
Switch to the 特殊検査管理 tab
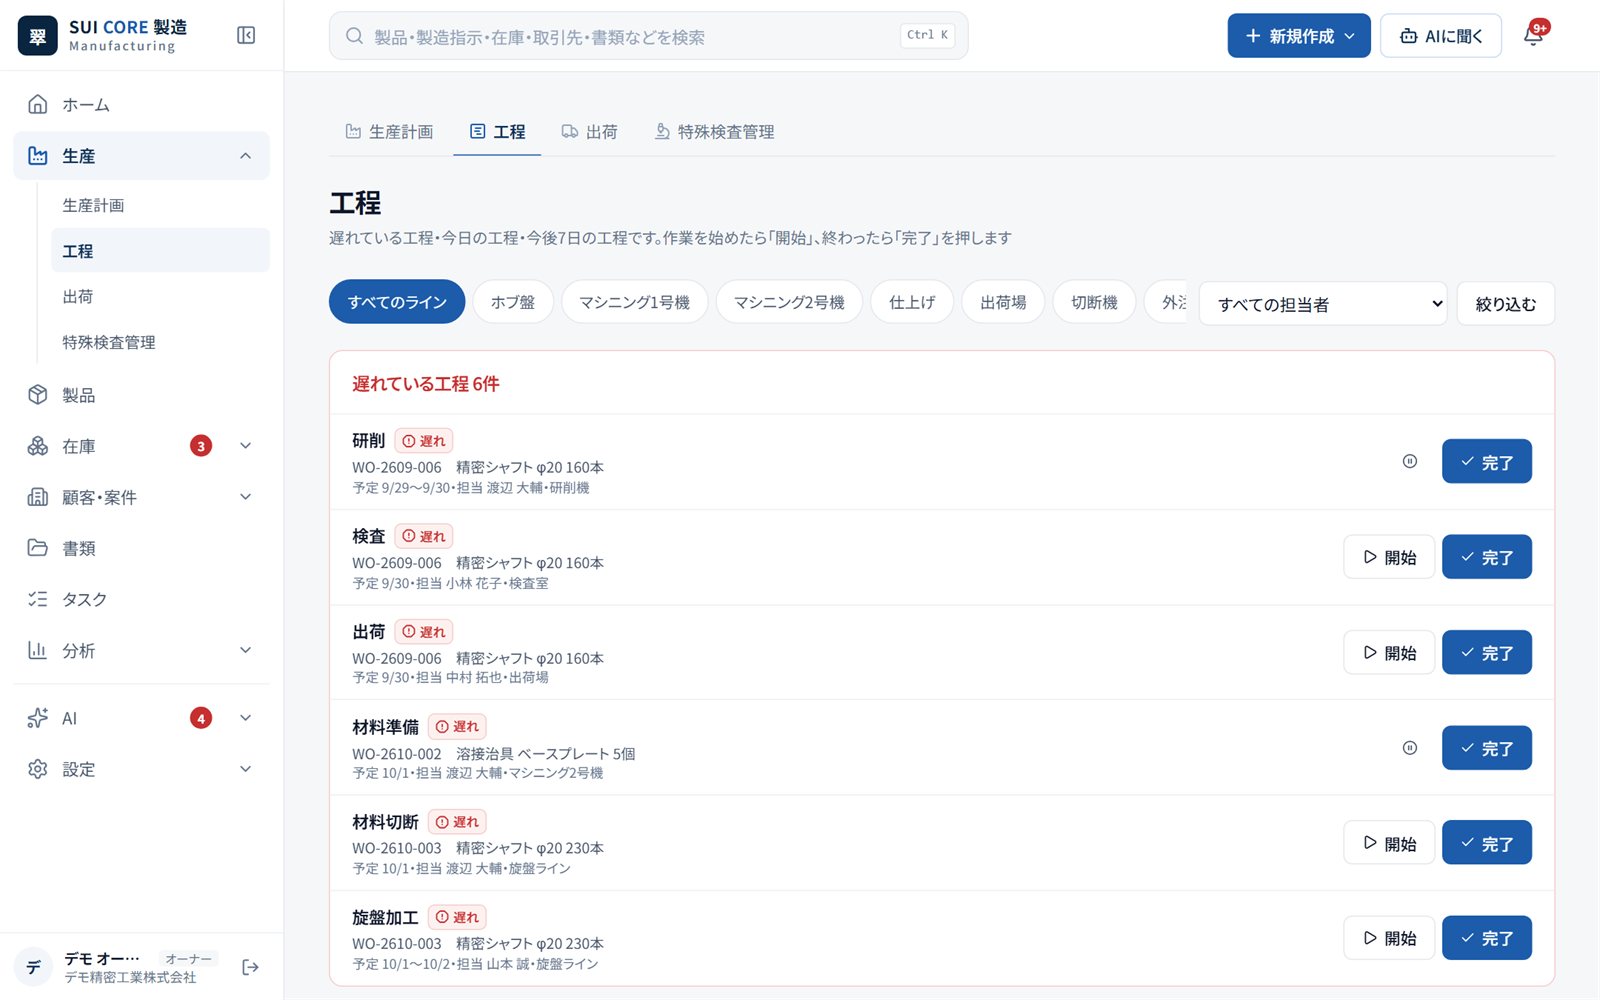714,132
